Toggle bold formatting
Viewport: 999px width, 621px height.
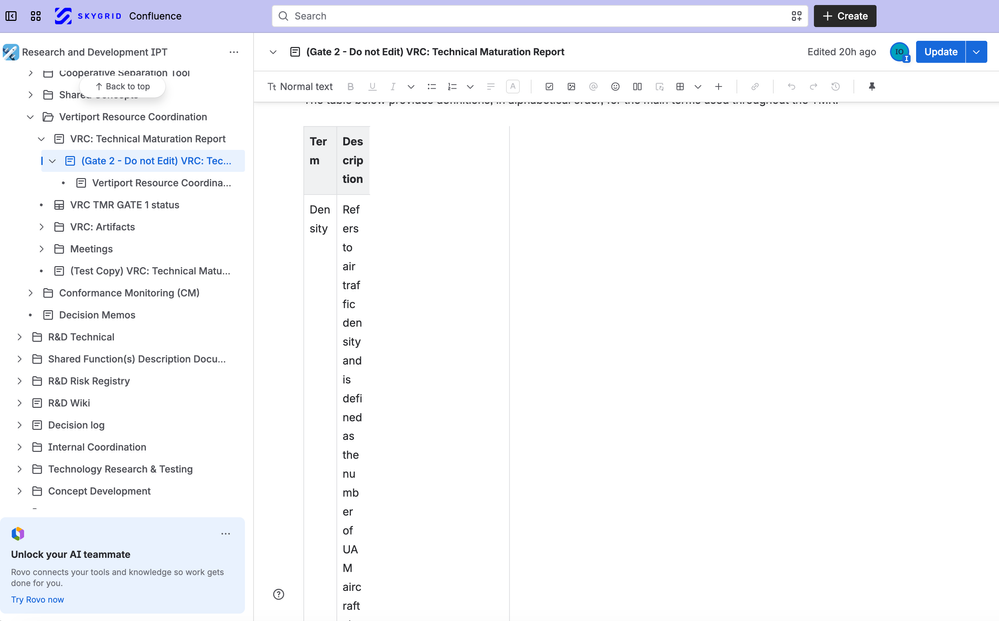(x=350, y=87)
